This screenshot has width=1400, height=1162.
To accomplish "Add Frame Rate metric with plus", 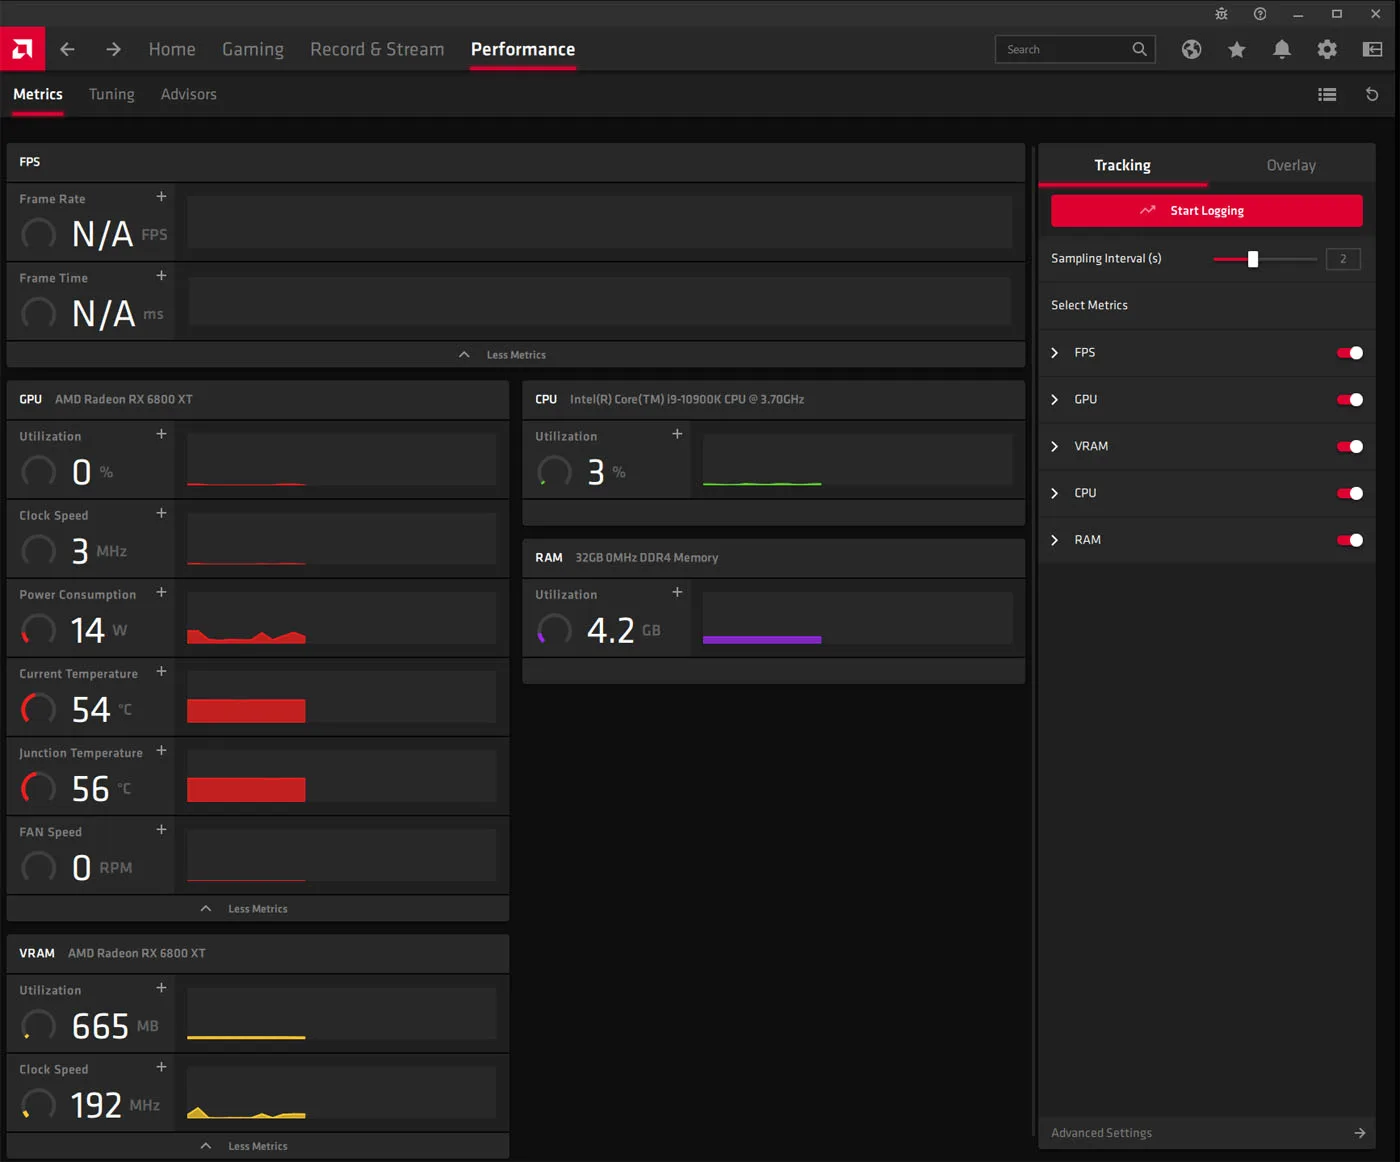I will tap(161, 197).
